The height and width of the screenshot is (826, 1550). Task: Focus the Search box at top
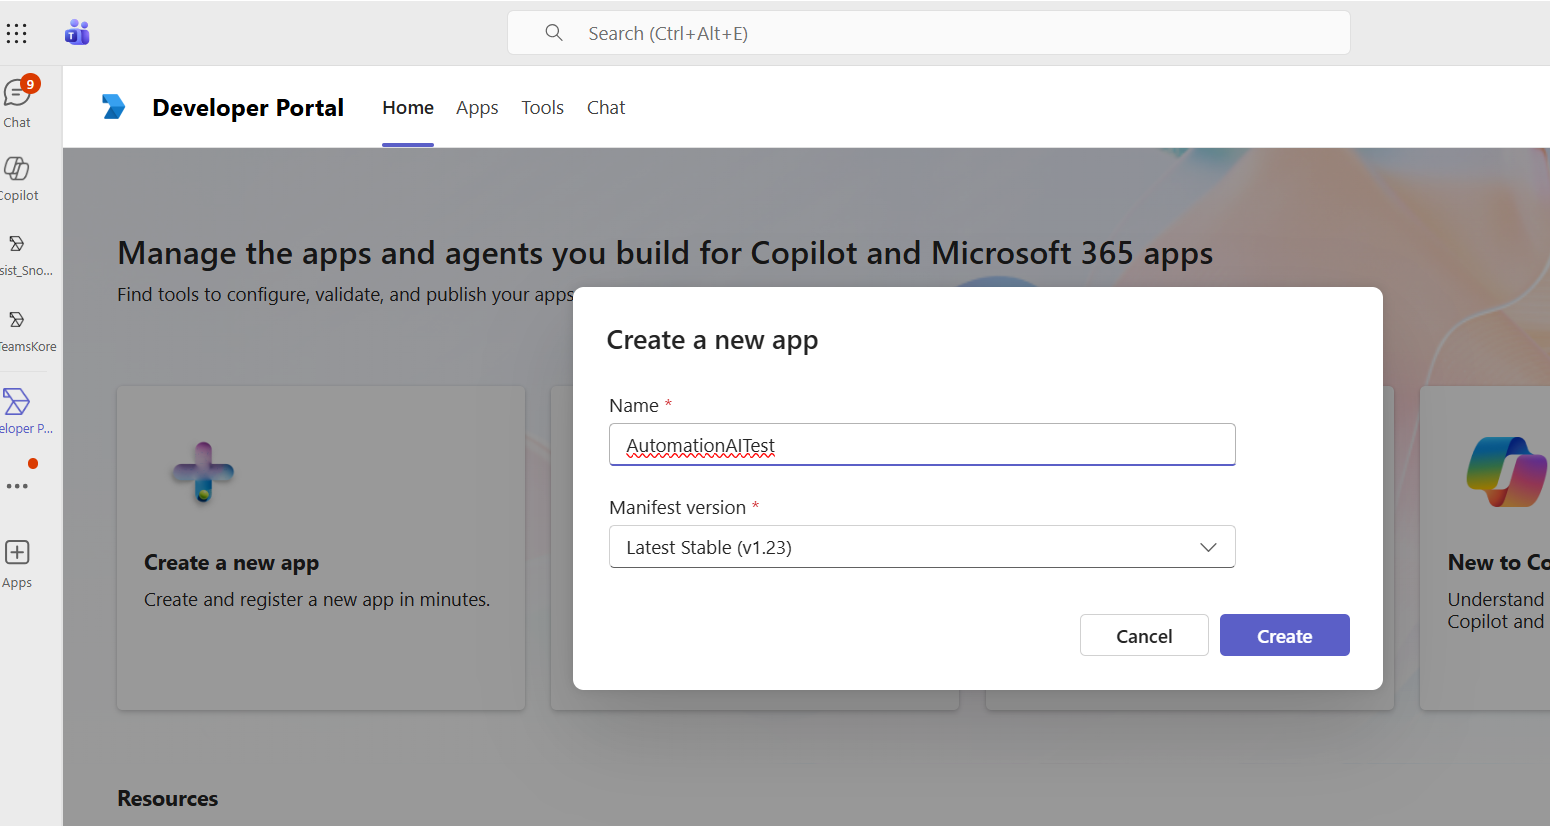pos(928,33)
